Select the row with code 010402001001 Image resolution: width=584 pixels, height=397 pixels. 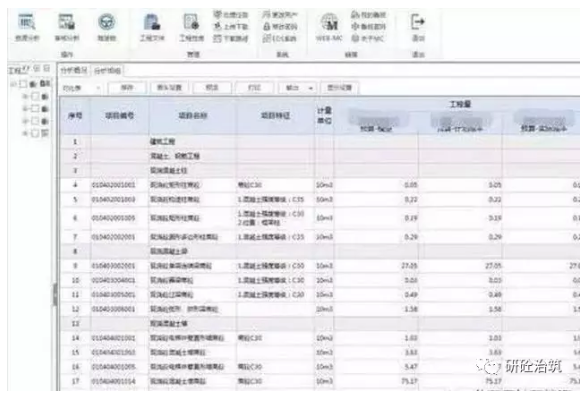(x=320, y=185)
